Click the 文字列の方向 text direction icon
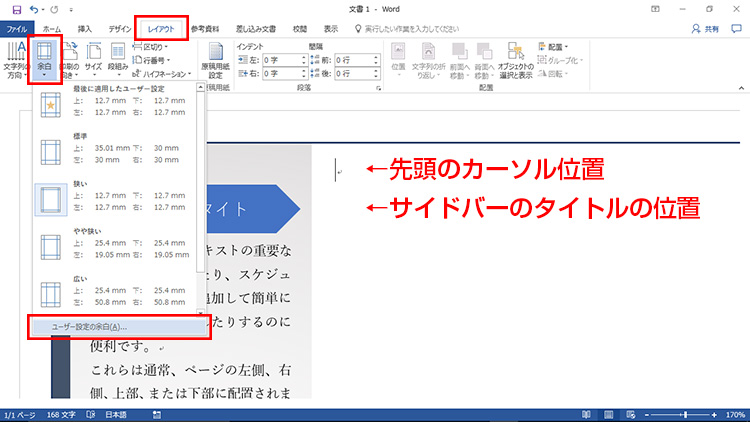 pyautogui.click(x=15, y=60)
